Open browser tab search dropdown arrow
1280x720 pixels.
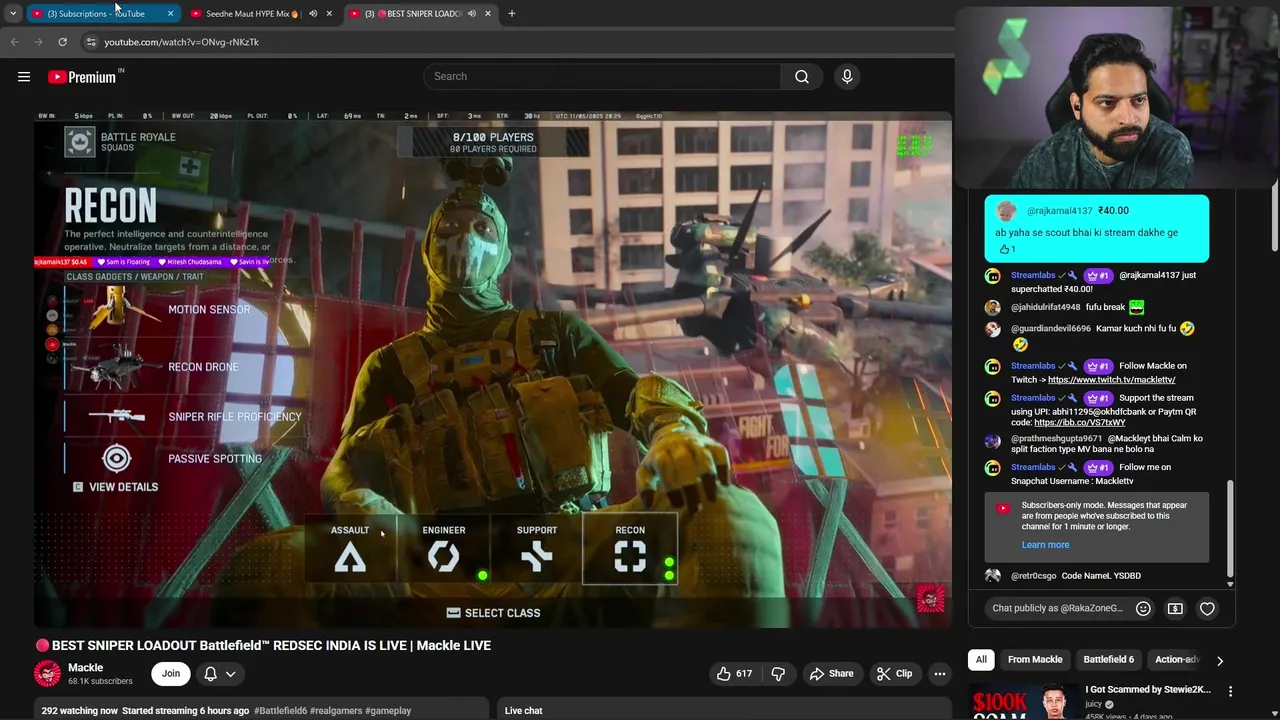click(12, 13)
